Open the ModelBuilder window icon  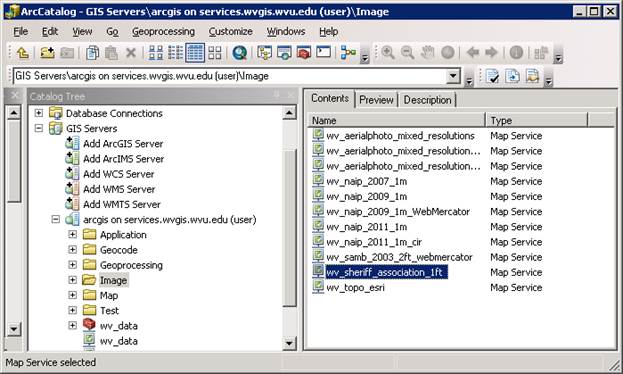coord(348,52)
